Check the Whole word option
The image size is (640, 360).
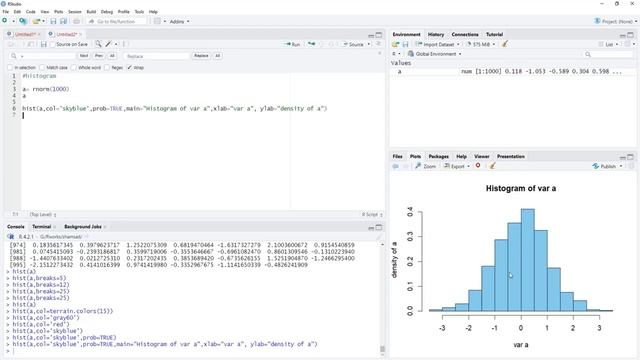(74, 67)
